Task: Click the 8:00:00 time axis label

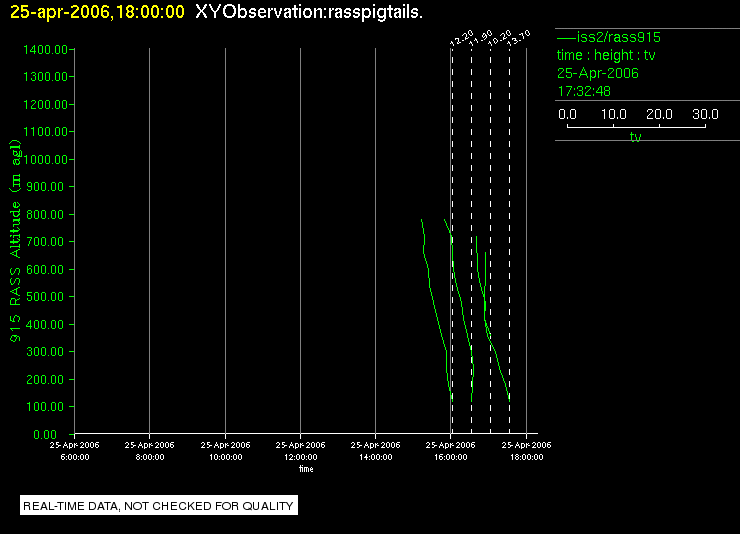Action: pos(150,457)
